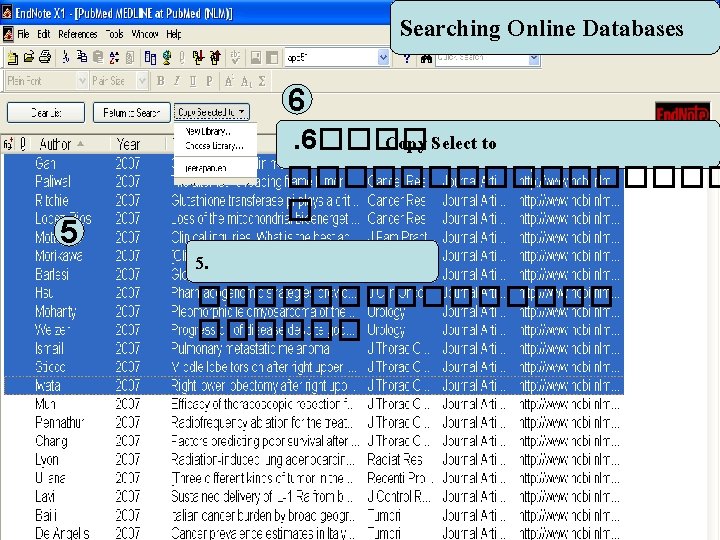Click the New Library toolbar icon
720x540 pixels.
pos(12,58)
